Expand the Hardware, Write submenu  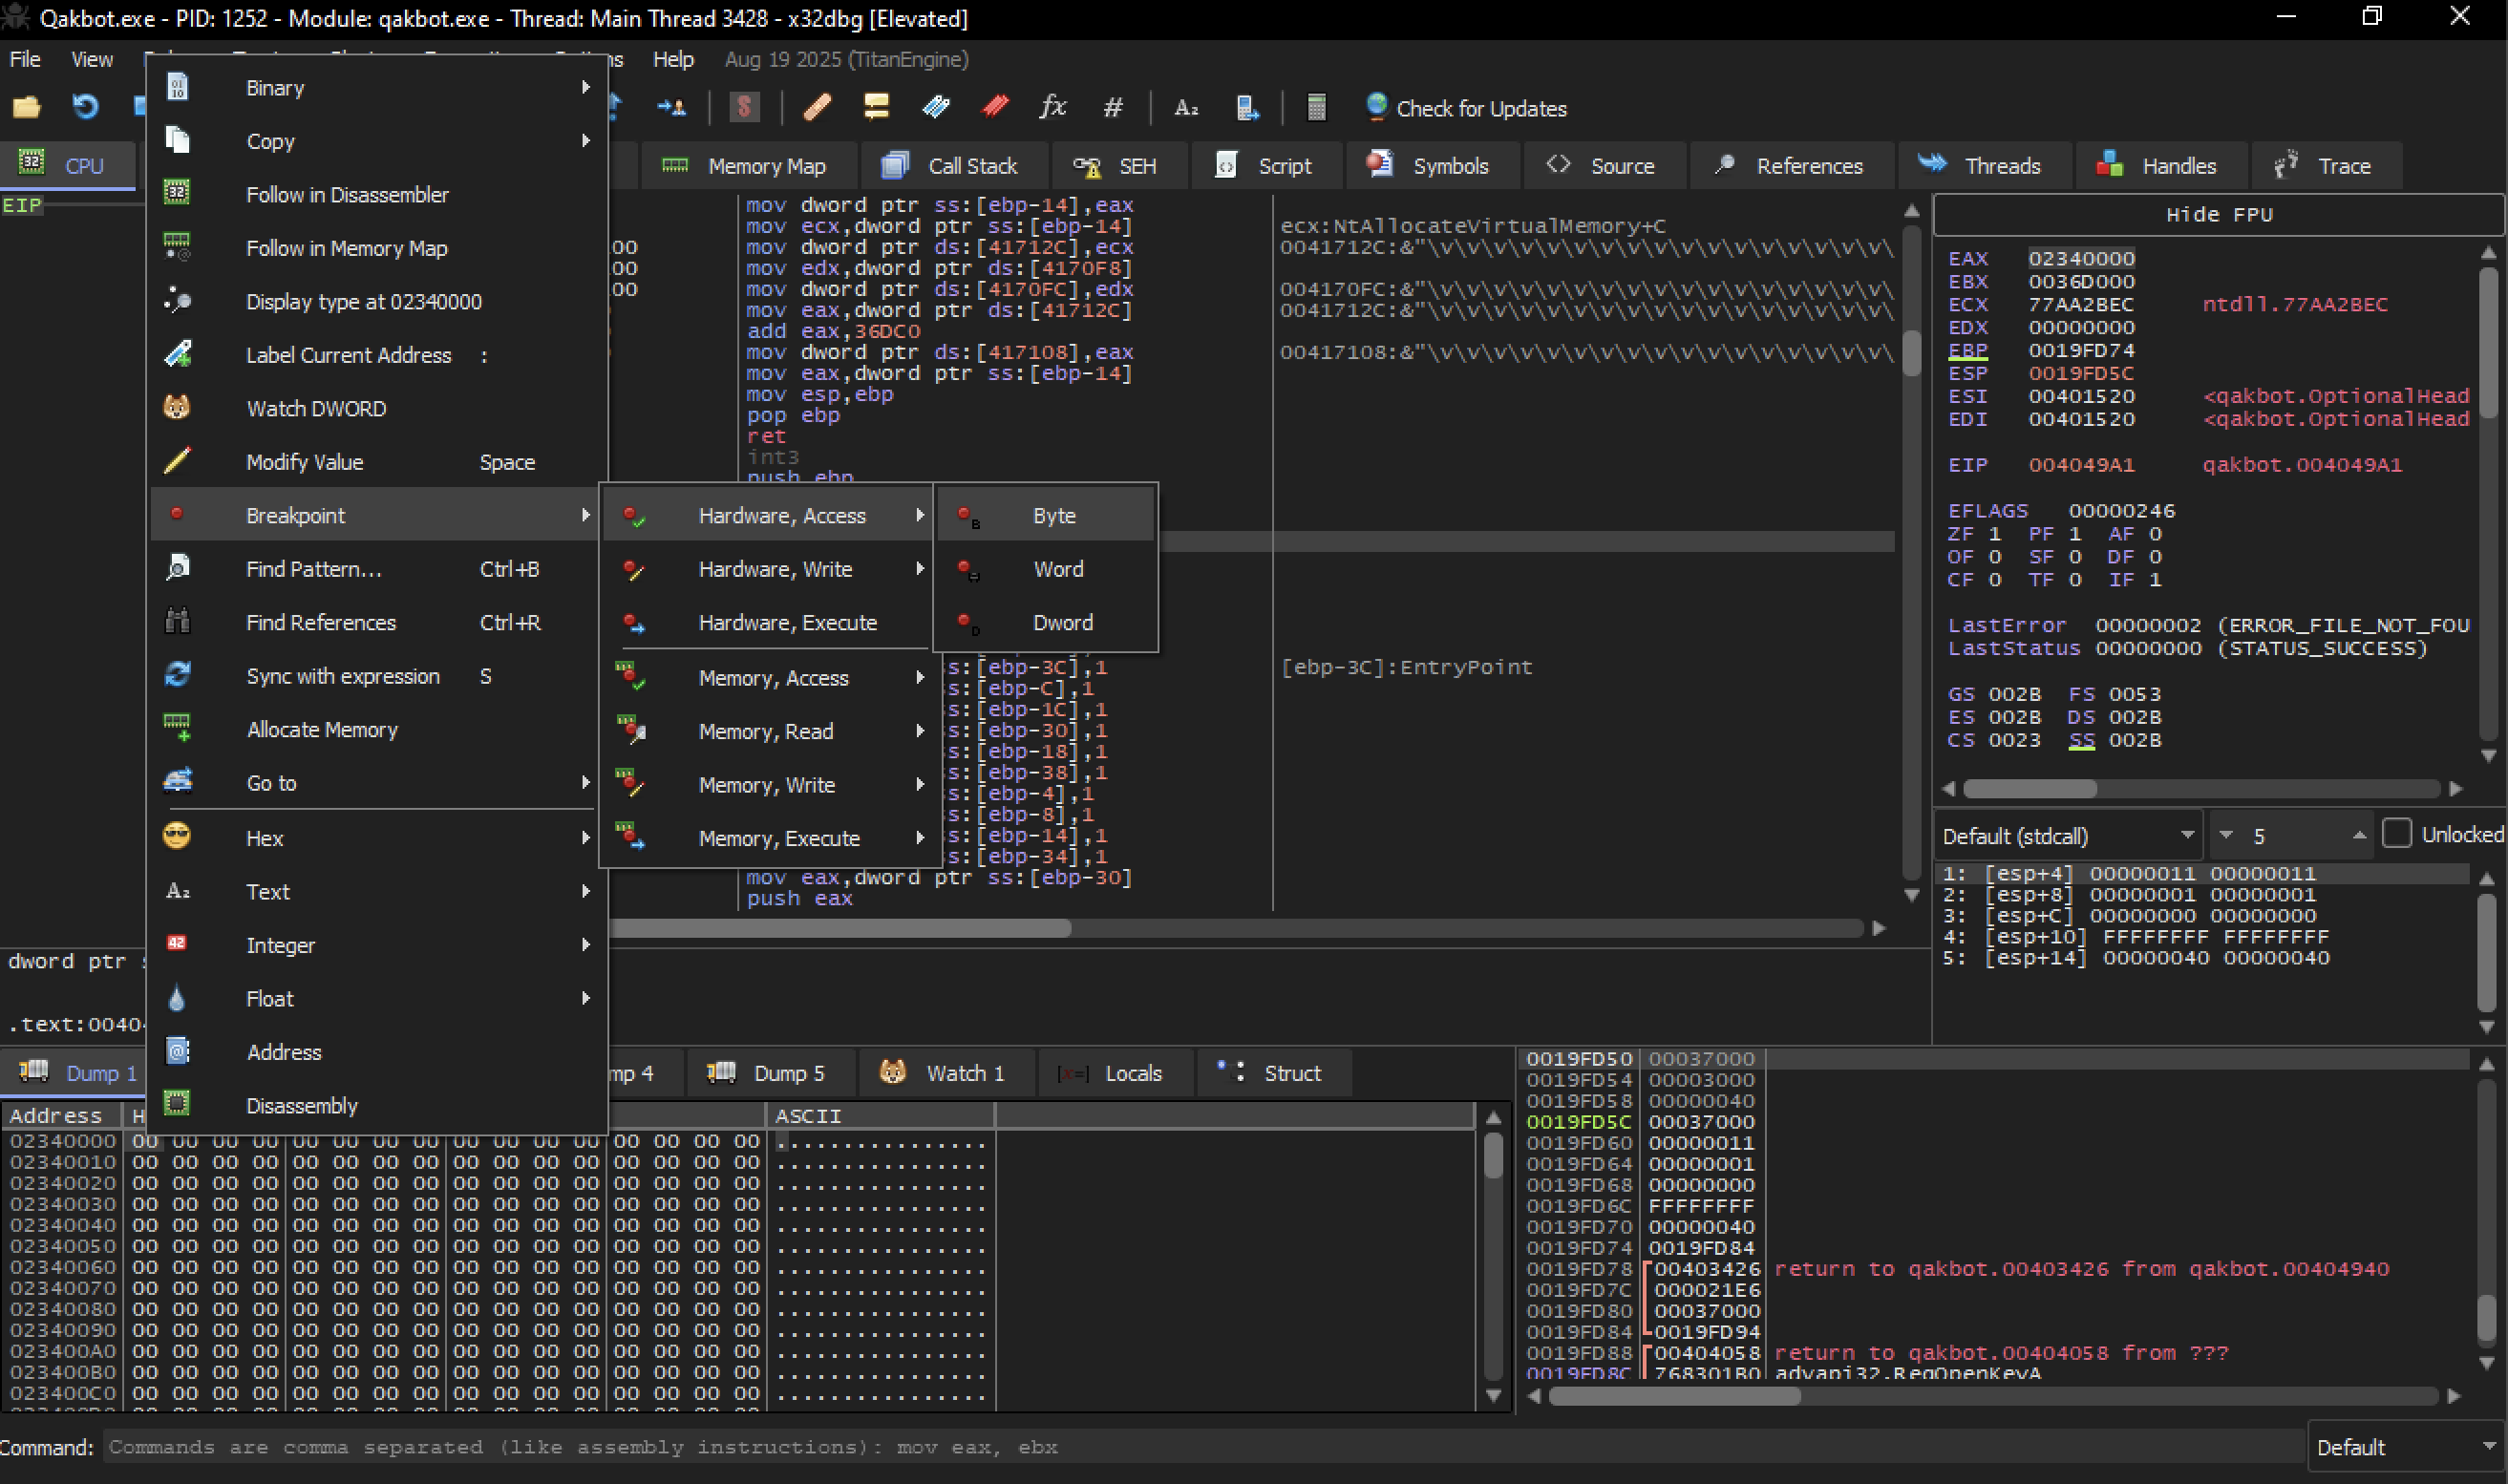tap(770, 569)
